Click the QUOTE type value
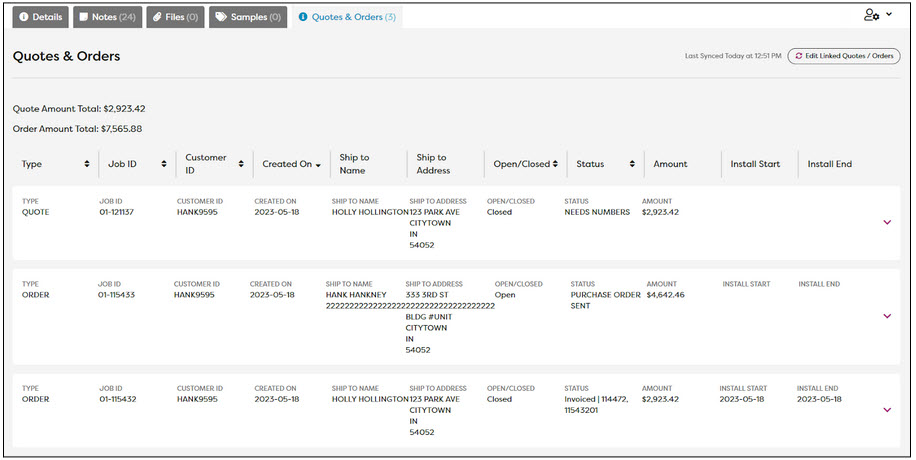Screen dimensions: 916x460 coord(36,212)
